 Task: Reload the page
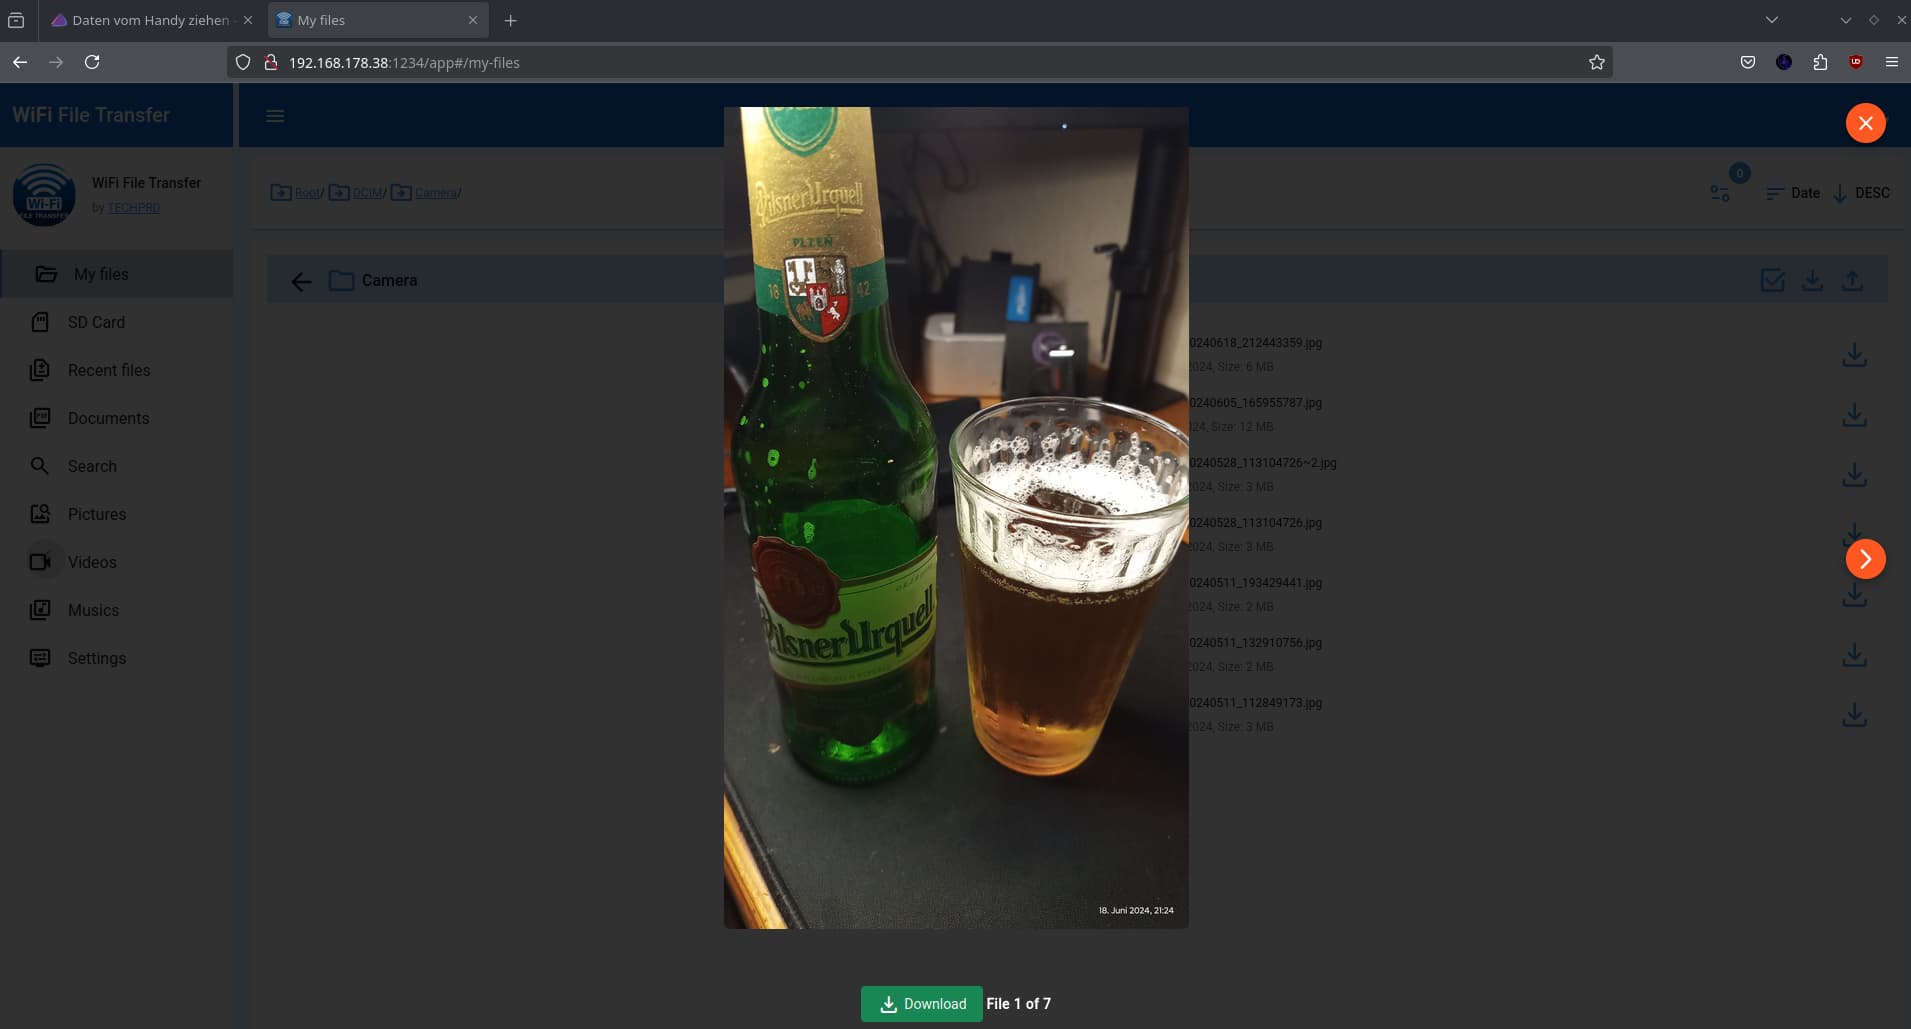point(92,62)
